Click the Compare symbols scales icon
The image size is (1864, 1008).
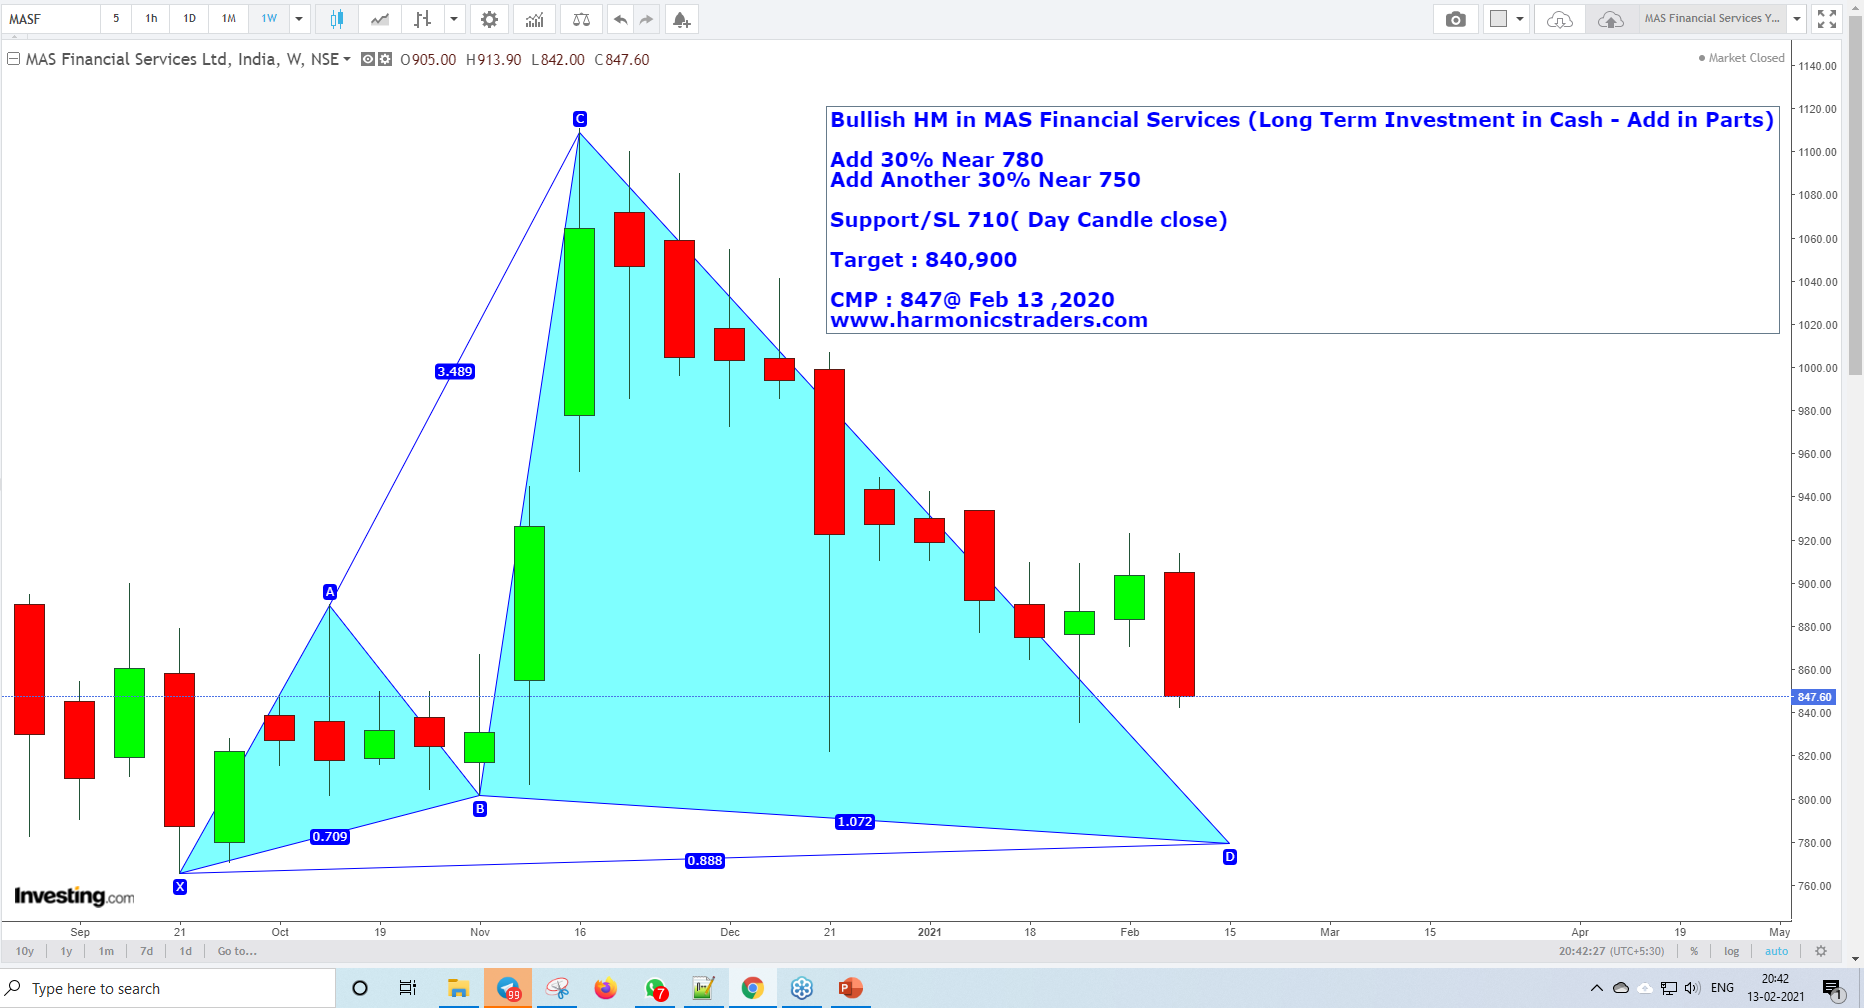click(x=581, y=19)
